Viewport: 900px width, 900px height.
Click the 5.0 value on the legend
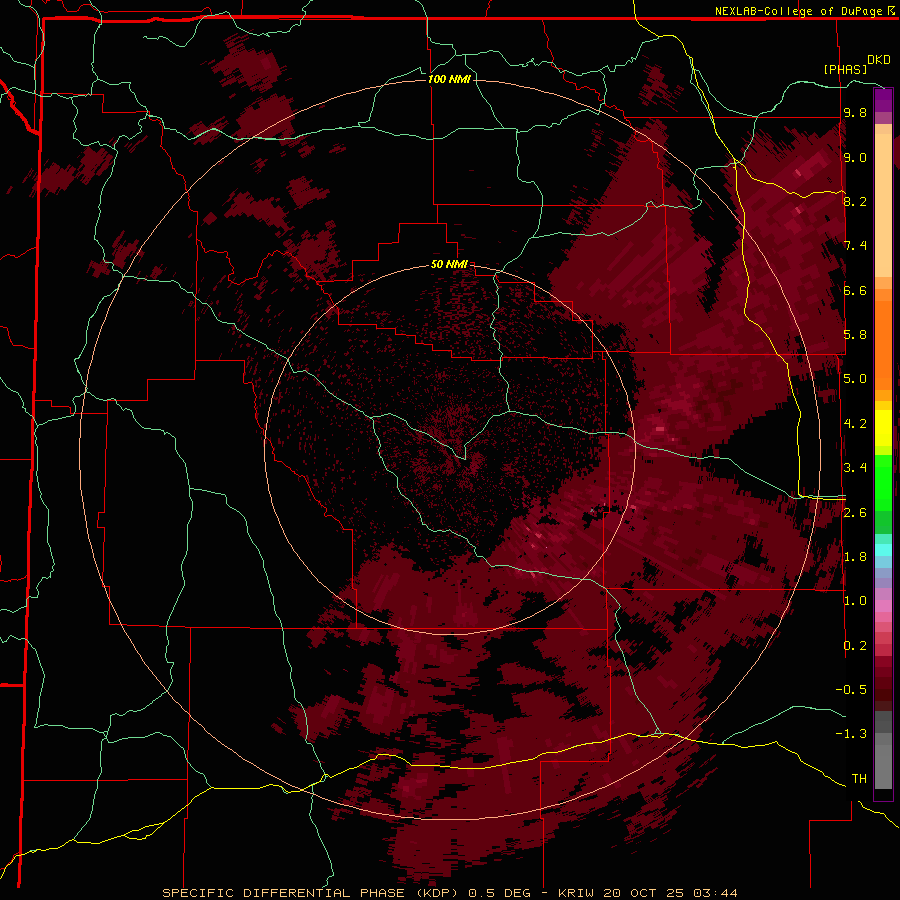pyautogui.click(x=855, y=379)
